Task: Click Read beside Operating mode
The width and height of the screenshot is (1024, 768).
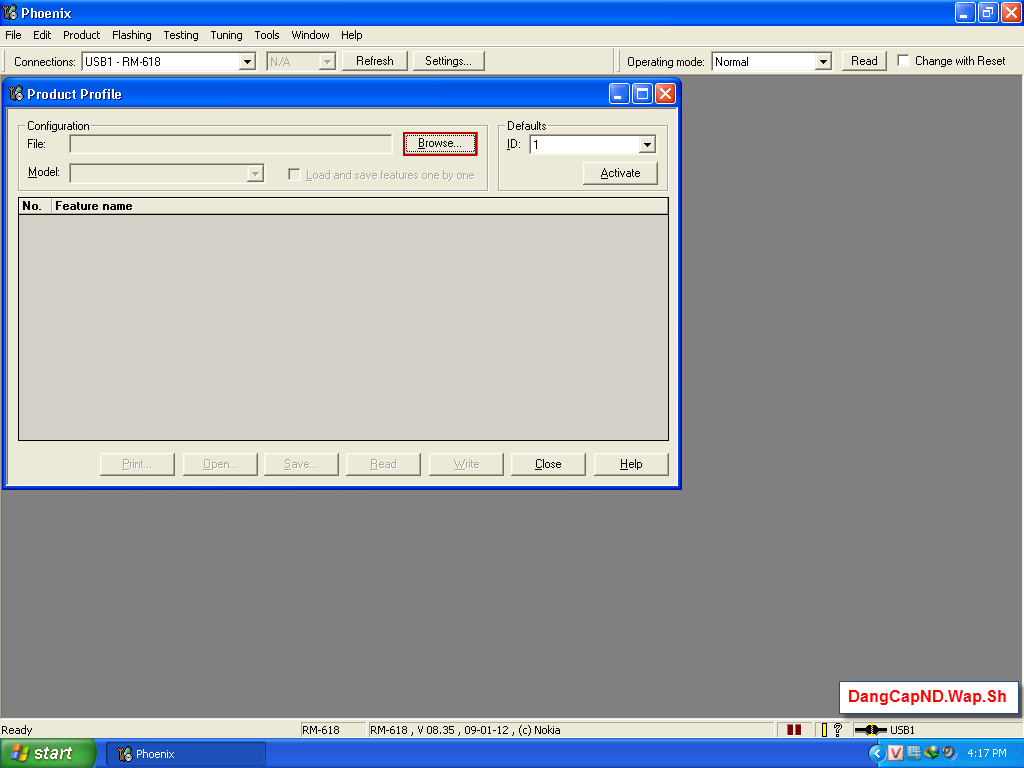Action: (x=864, y=61)
